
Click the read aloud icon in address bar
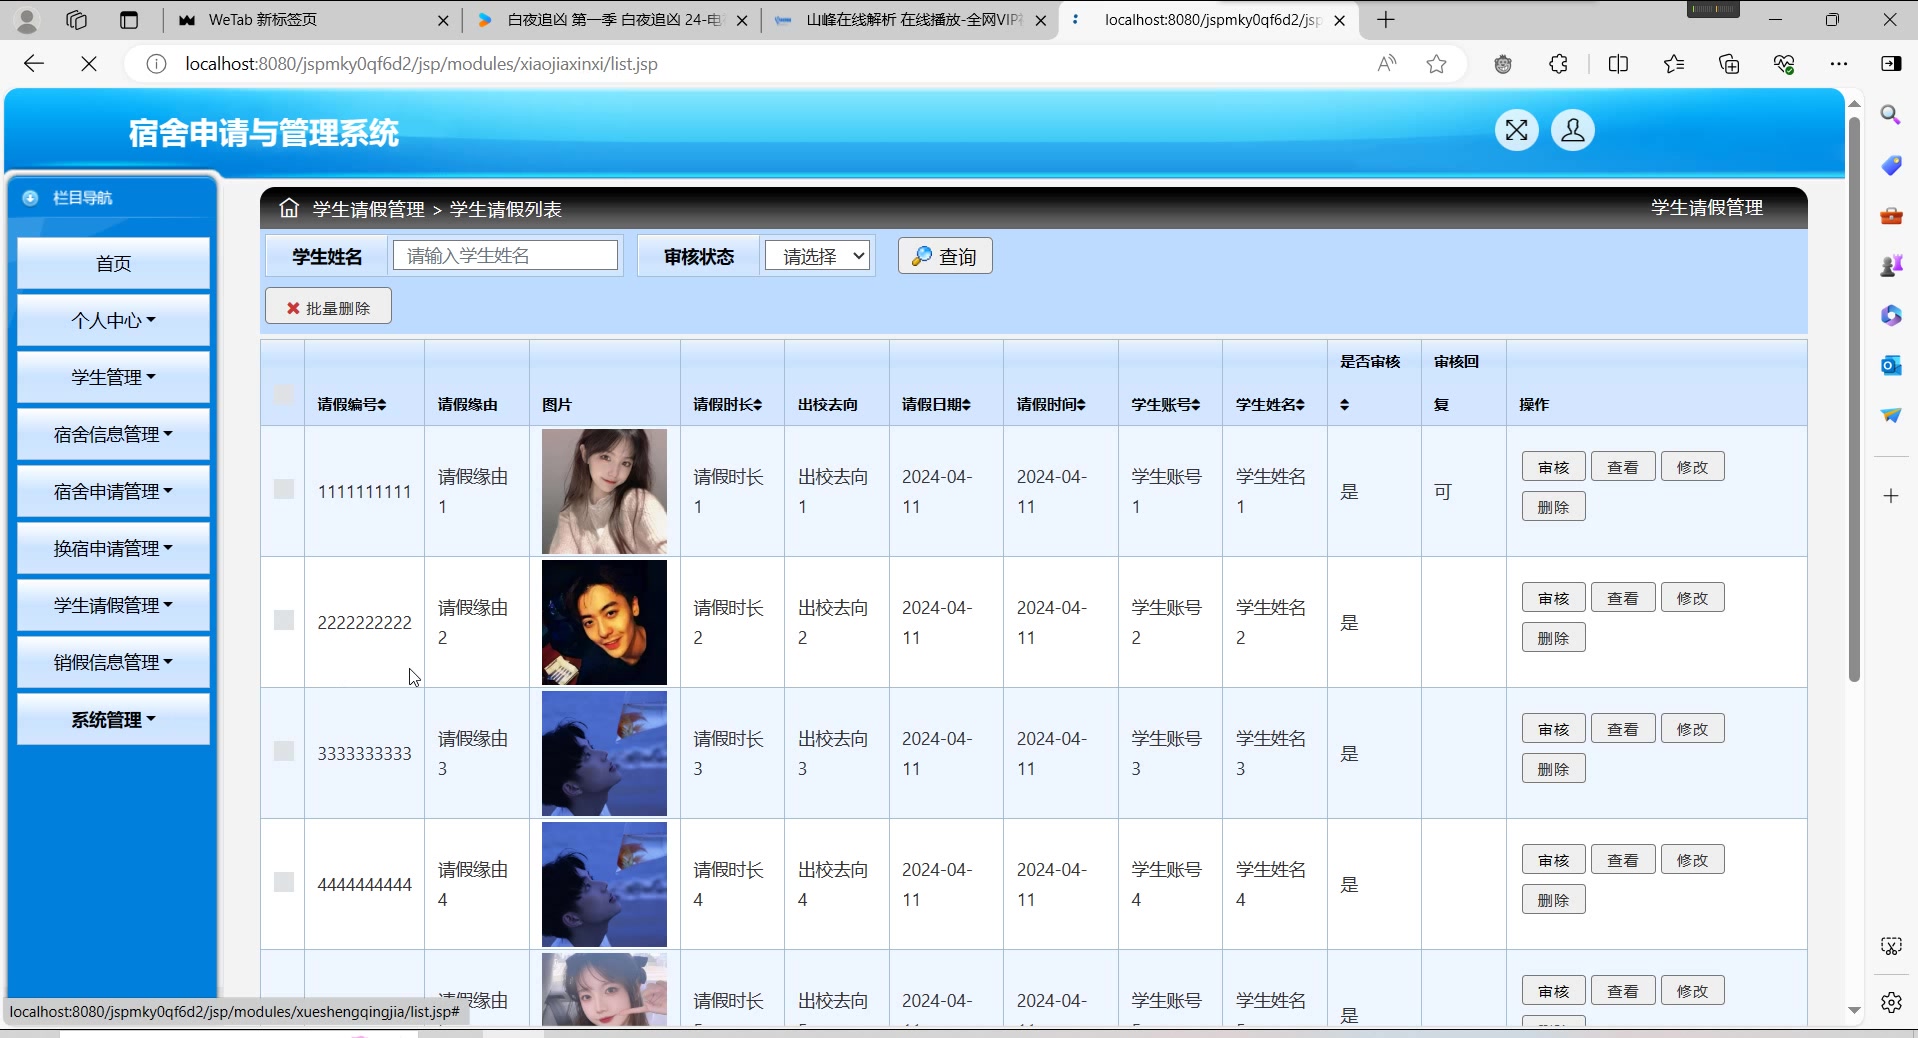(x=1387, y=64)
